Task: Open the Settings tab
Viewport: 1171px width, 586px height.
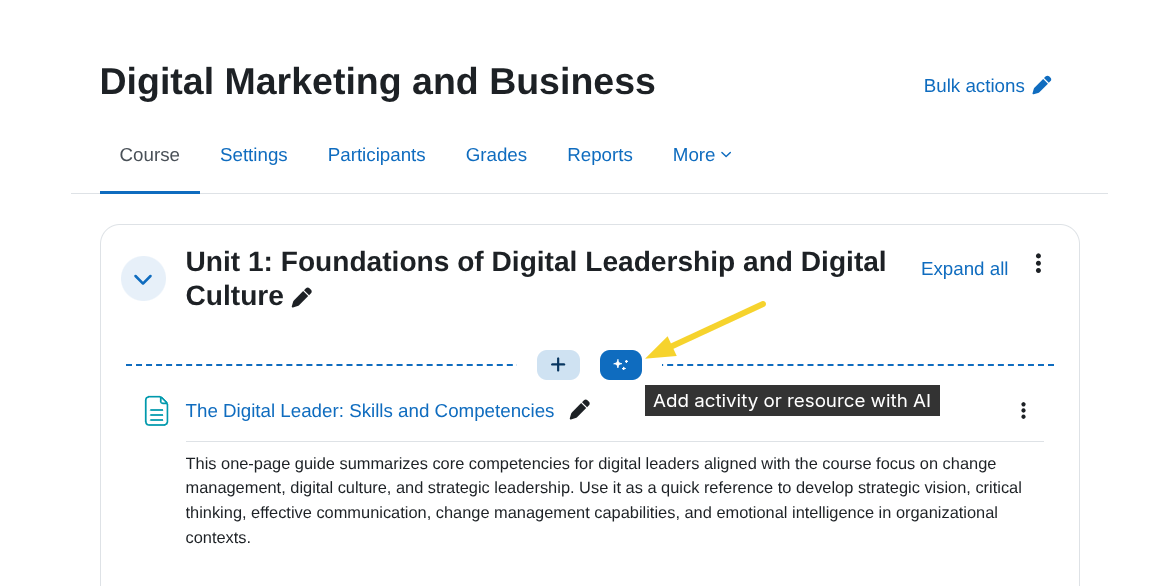Action: (254, 155)
